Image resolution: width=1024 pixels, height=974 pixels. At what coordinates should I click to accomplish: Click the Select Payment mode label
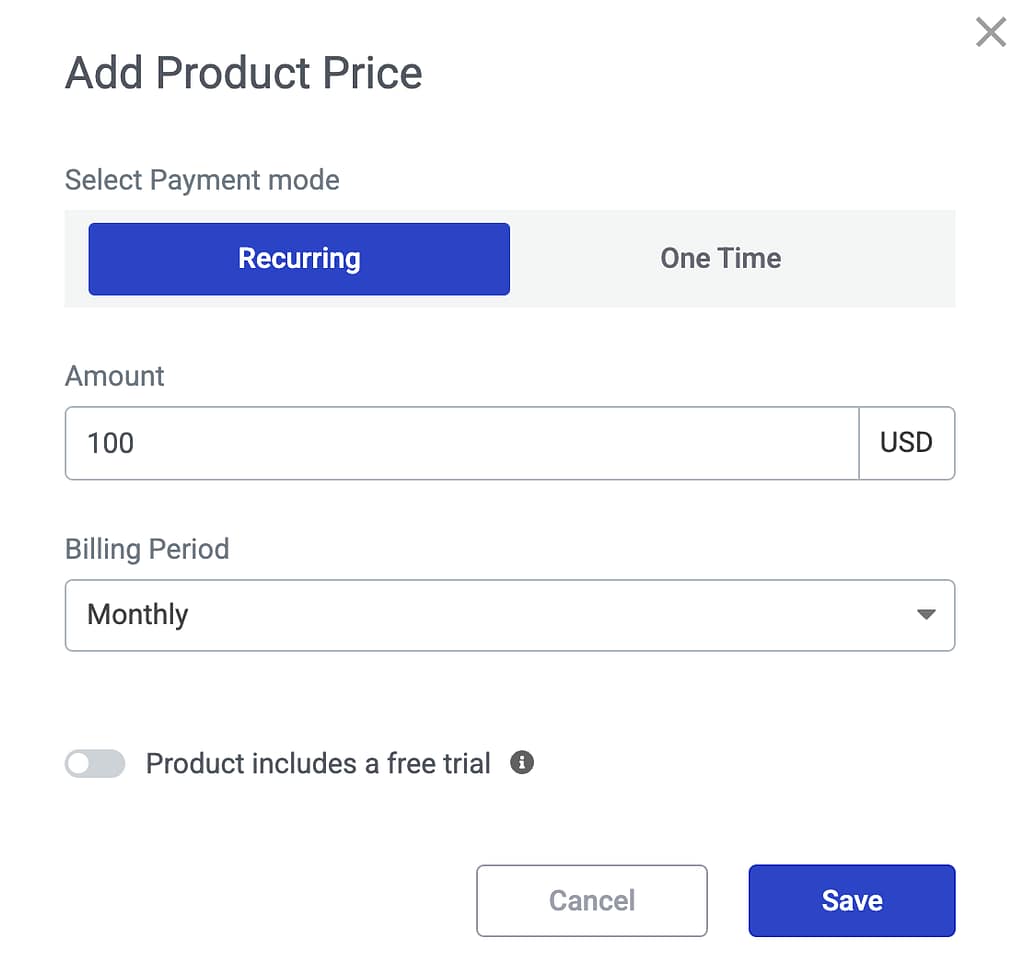coord(202,180)
